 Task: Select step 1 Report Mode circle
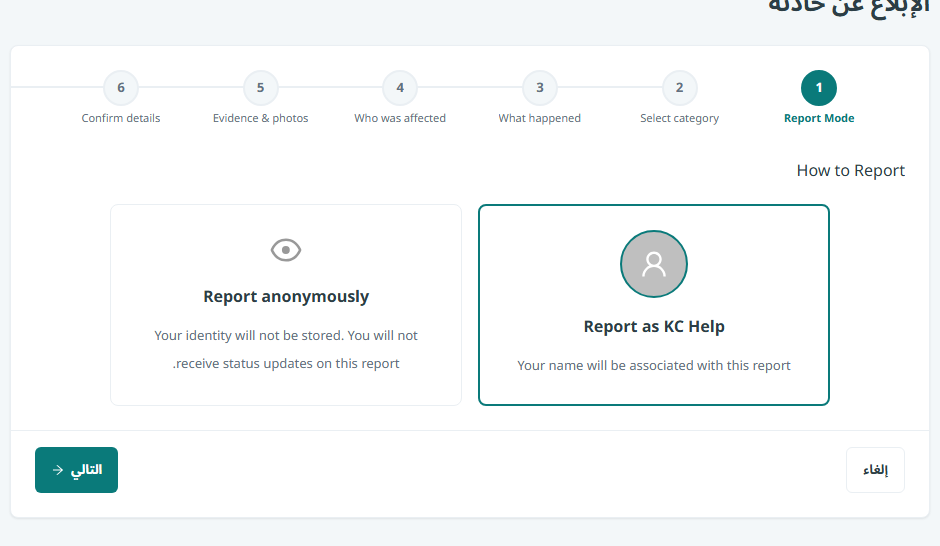point(819,88)
